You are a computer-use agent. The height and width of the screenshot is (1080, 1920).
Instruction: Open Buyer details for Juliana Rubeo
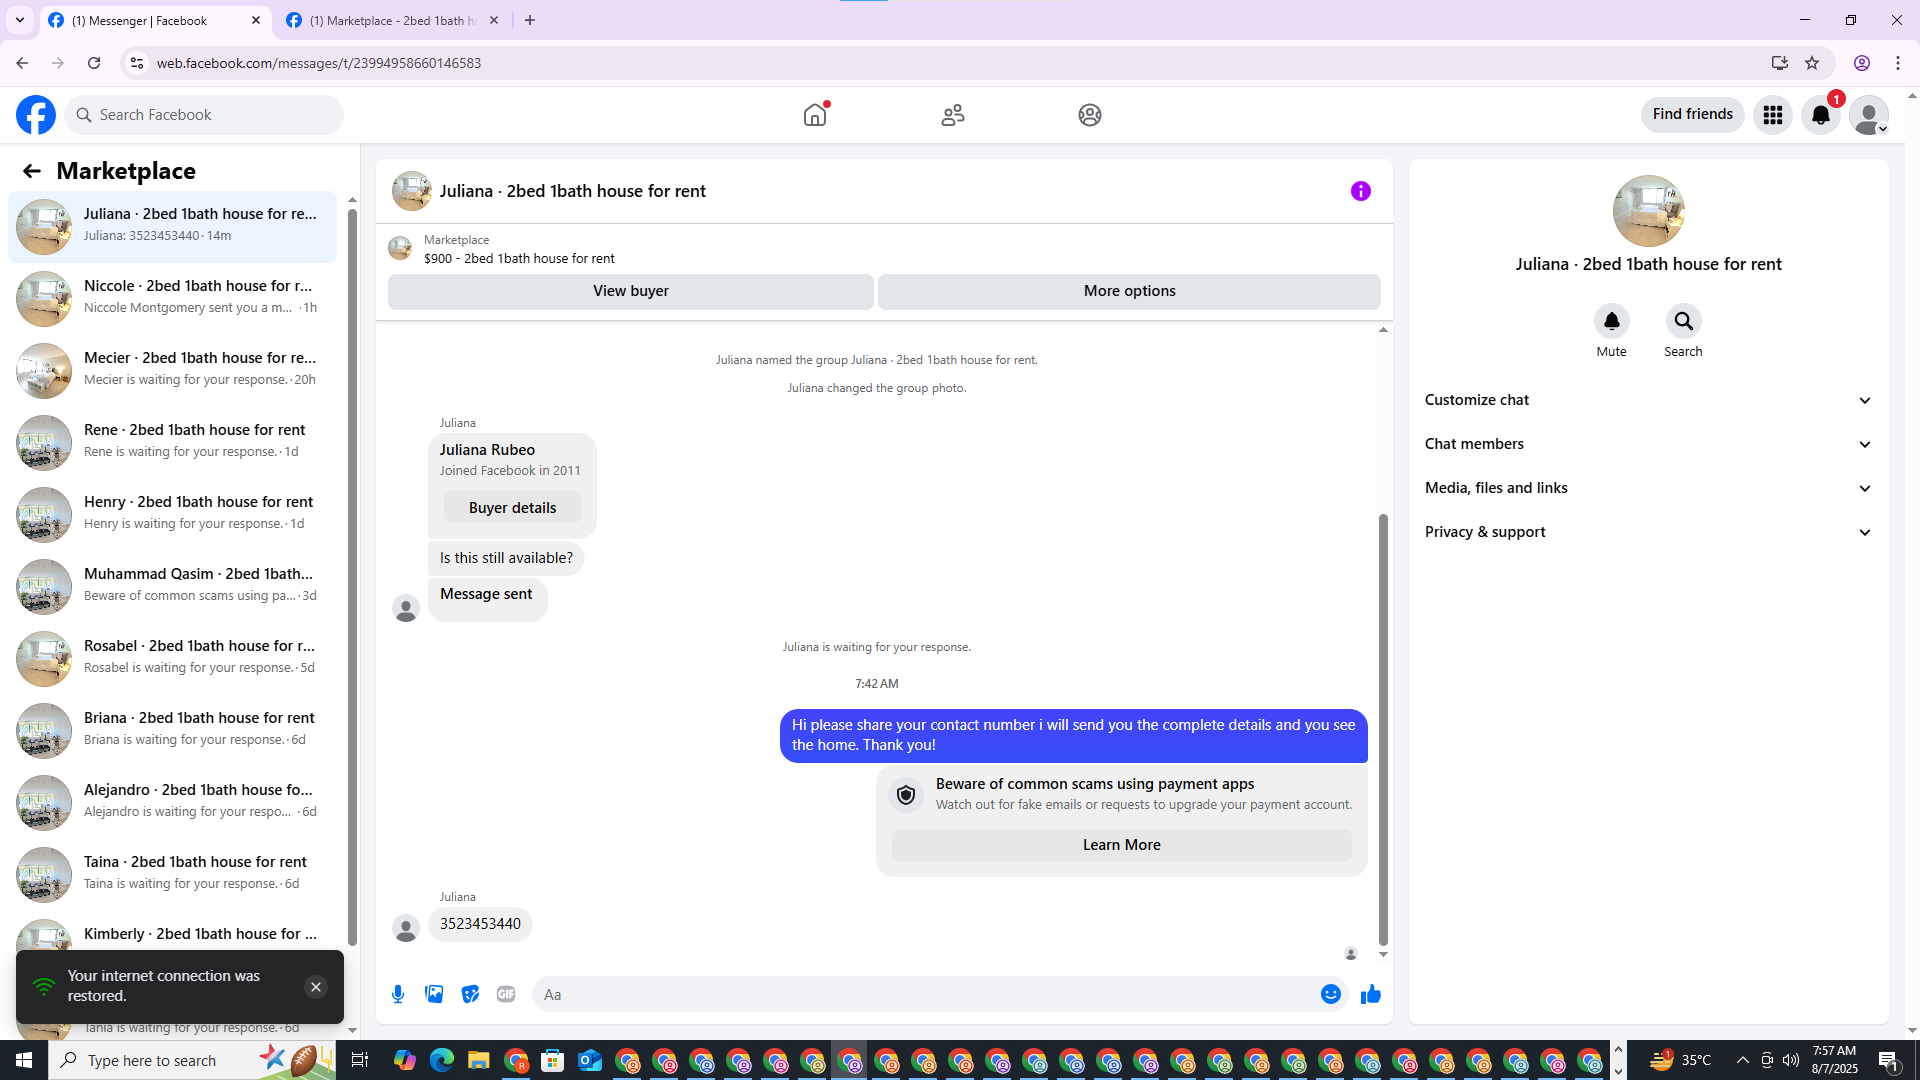(x=512, y=508)
